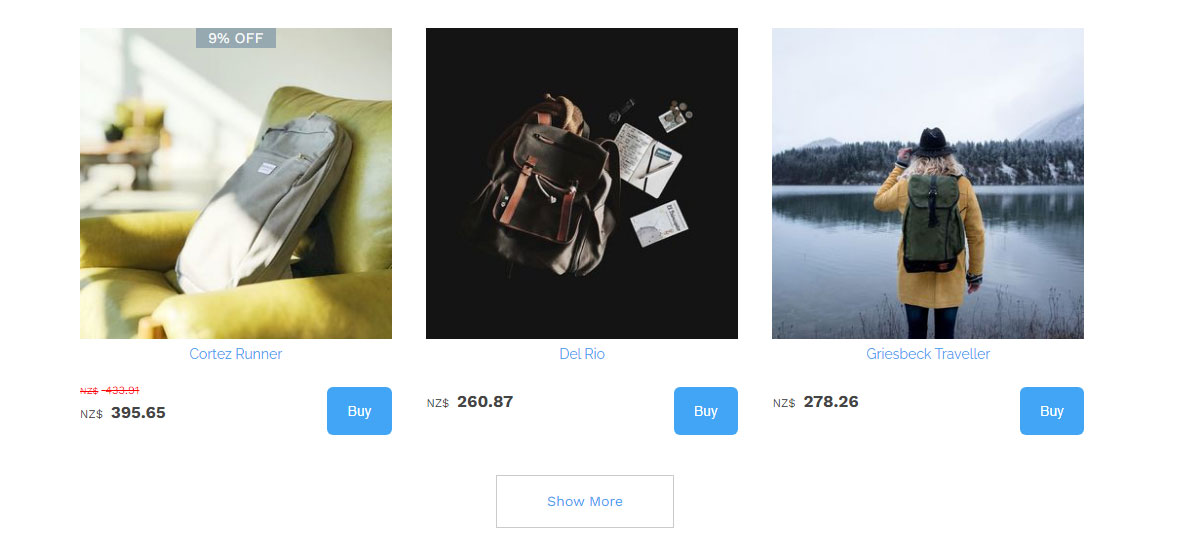Click the NZ$ label beside 278.26
1184x553 pixels.
pos(784,403)
